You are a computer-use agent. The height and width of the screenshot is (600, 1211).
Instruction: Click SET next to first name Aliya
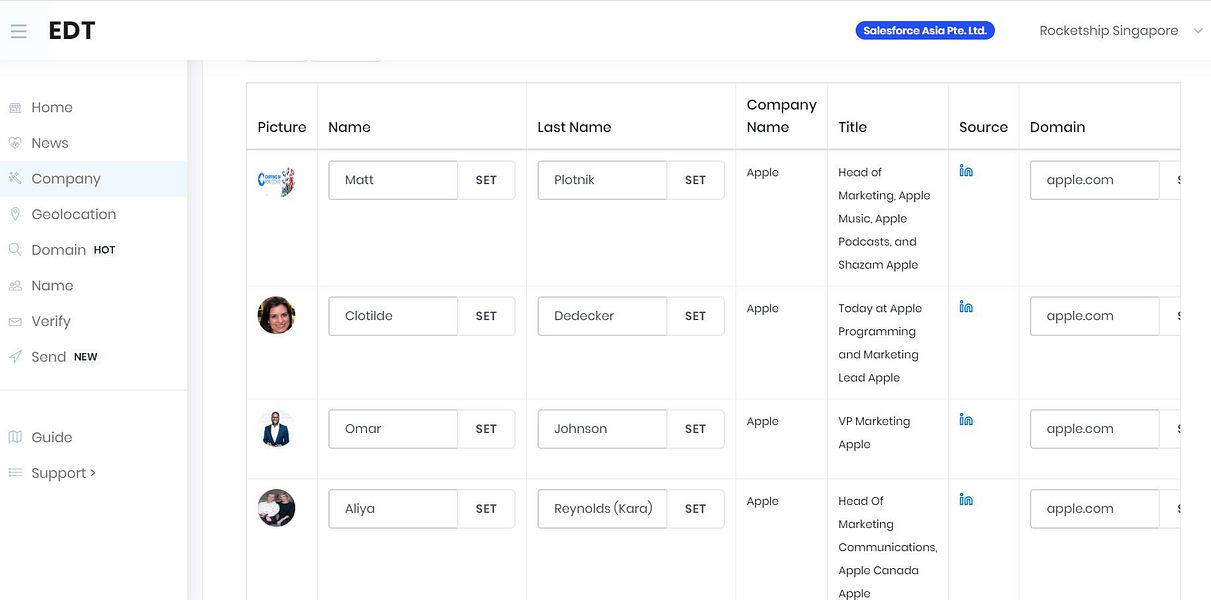[x=486, y=509]
